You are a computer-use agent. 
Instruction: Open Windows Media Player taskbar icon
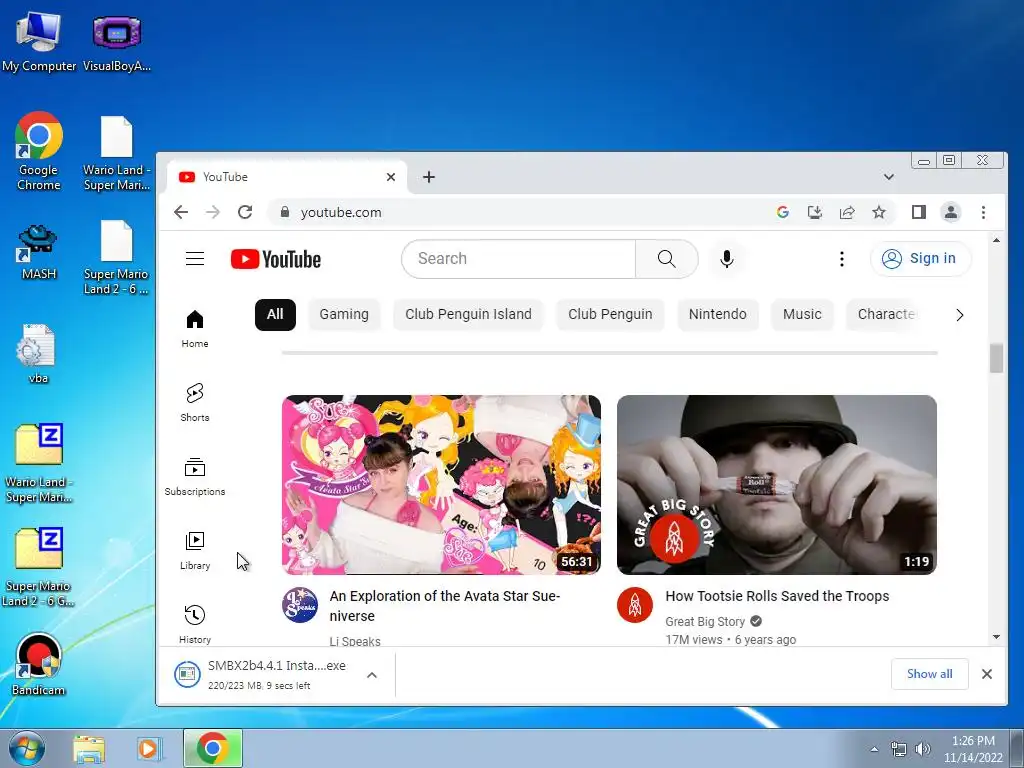[149, 748]
